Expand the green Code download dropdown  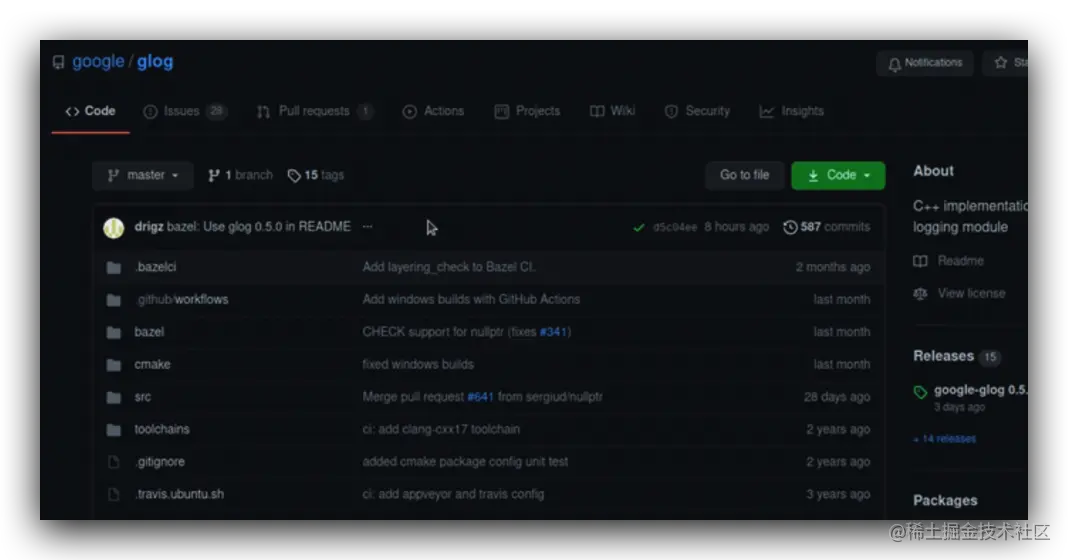coord(838,175)
